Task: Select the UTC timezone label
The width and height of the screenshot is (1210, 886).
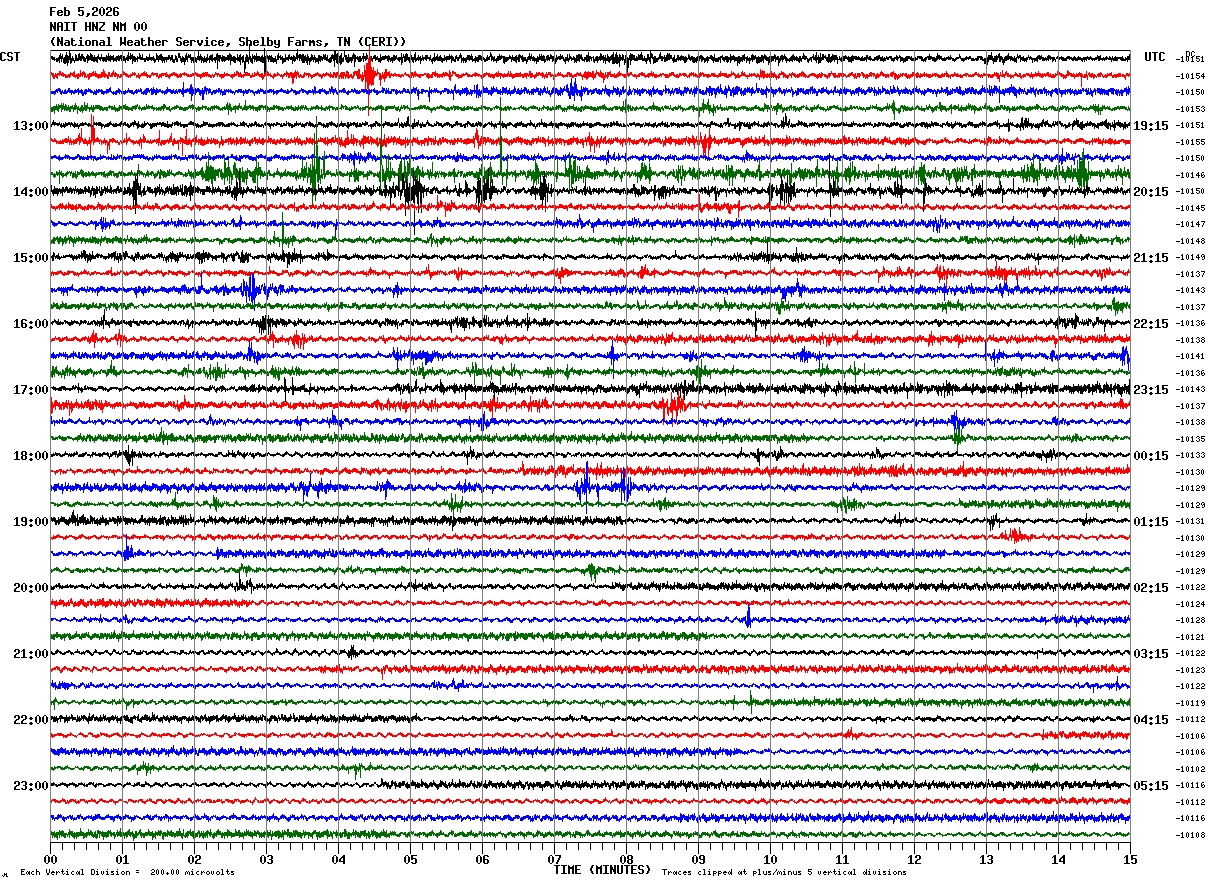Action: point(1155,57)
